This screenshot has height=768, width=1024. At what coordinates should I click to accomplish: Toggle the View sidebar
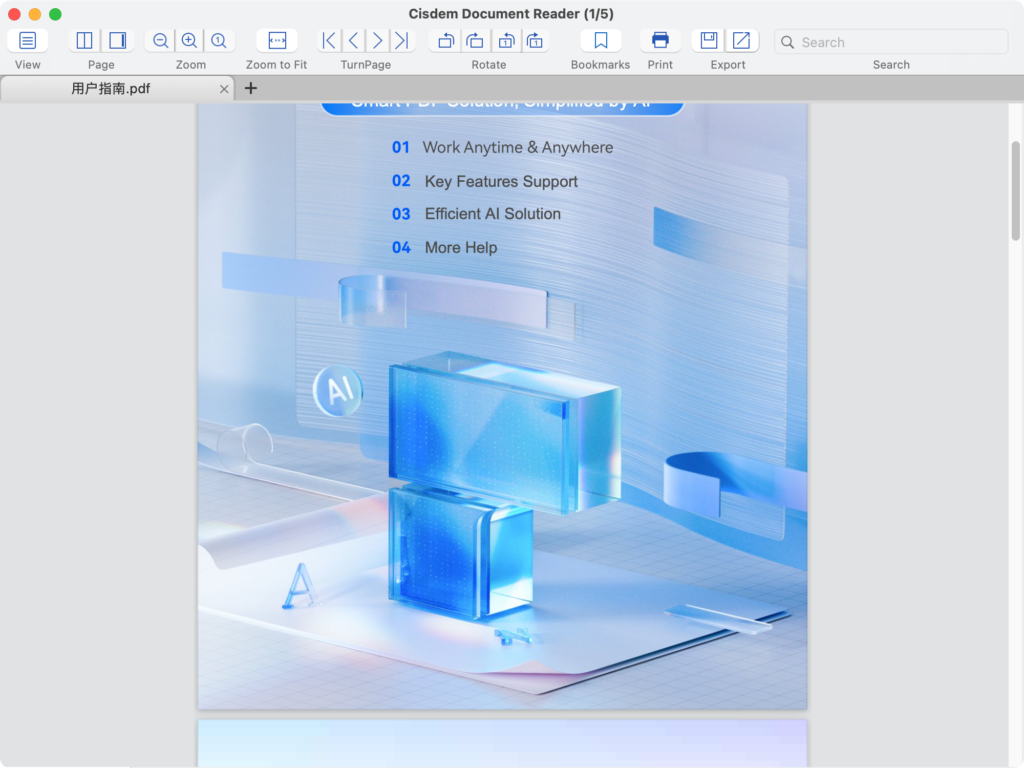coord(27,40)
